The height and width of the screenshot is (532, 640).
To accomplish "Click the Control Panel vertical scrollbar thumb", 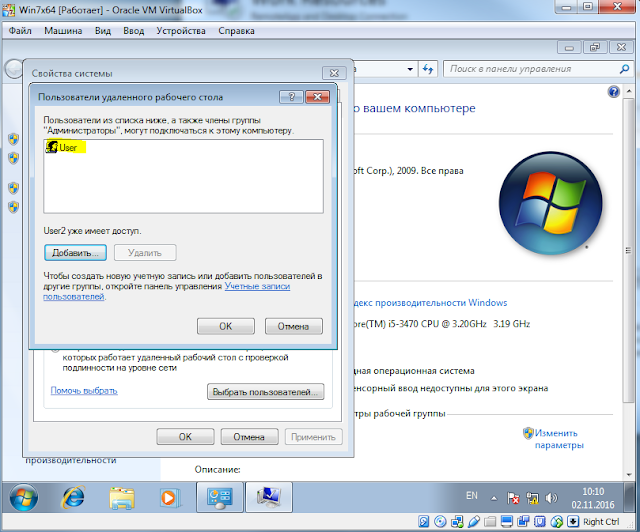I will 628,250.
